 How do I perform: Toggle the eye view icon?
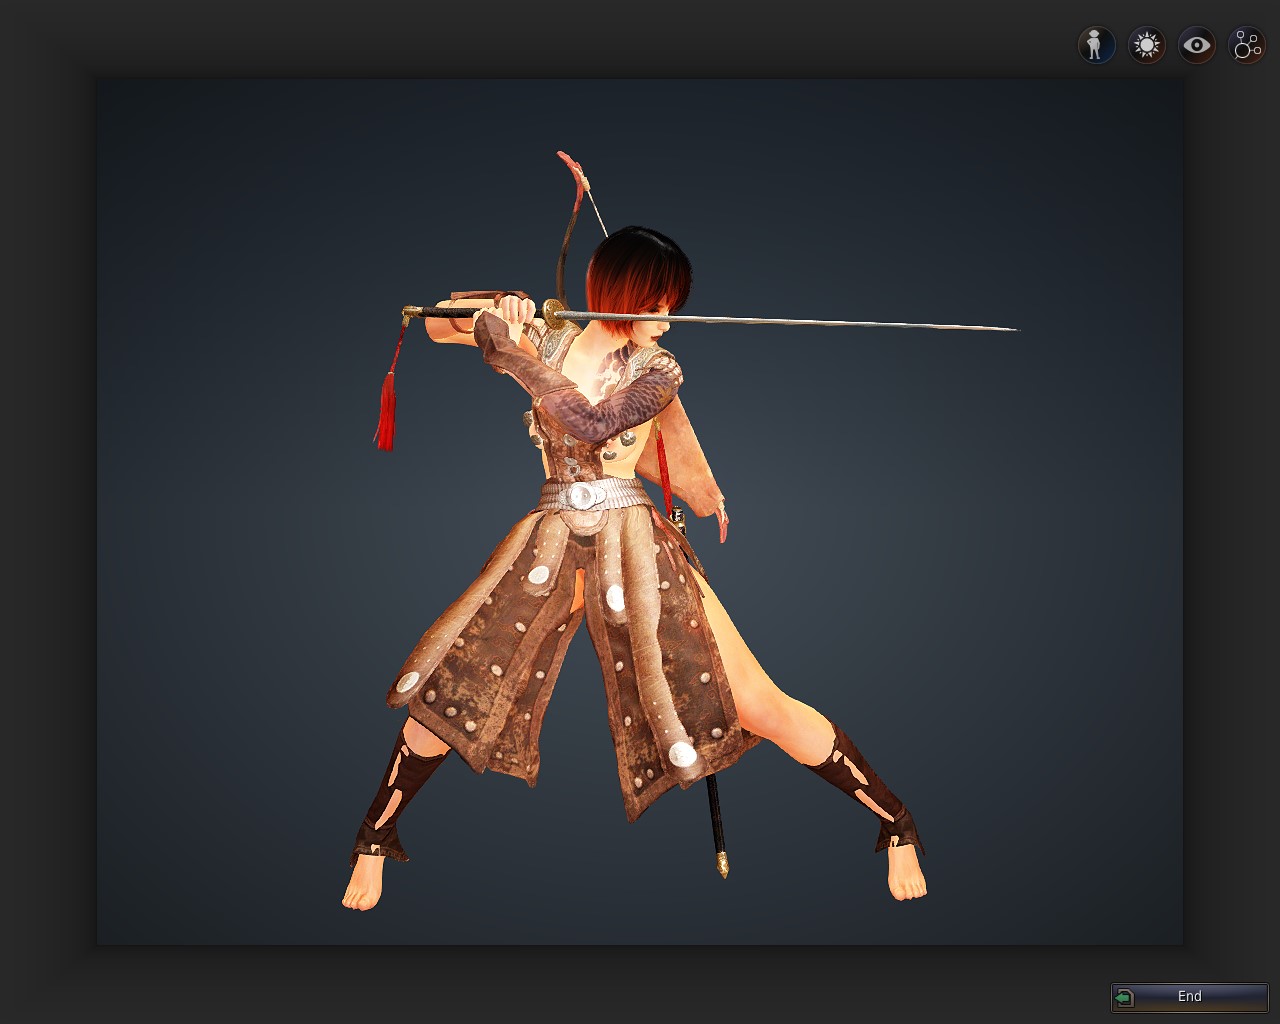[1196, 45]
